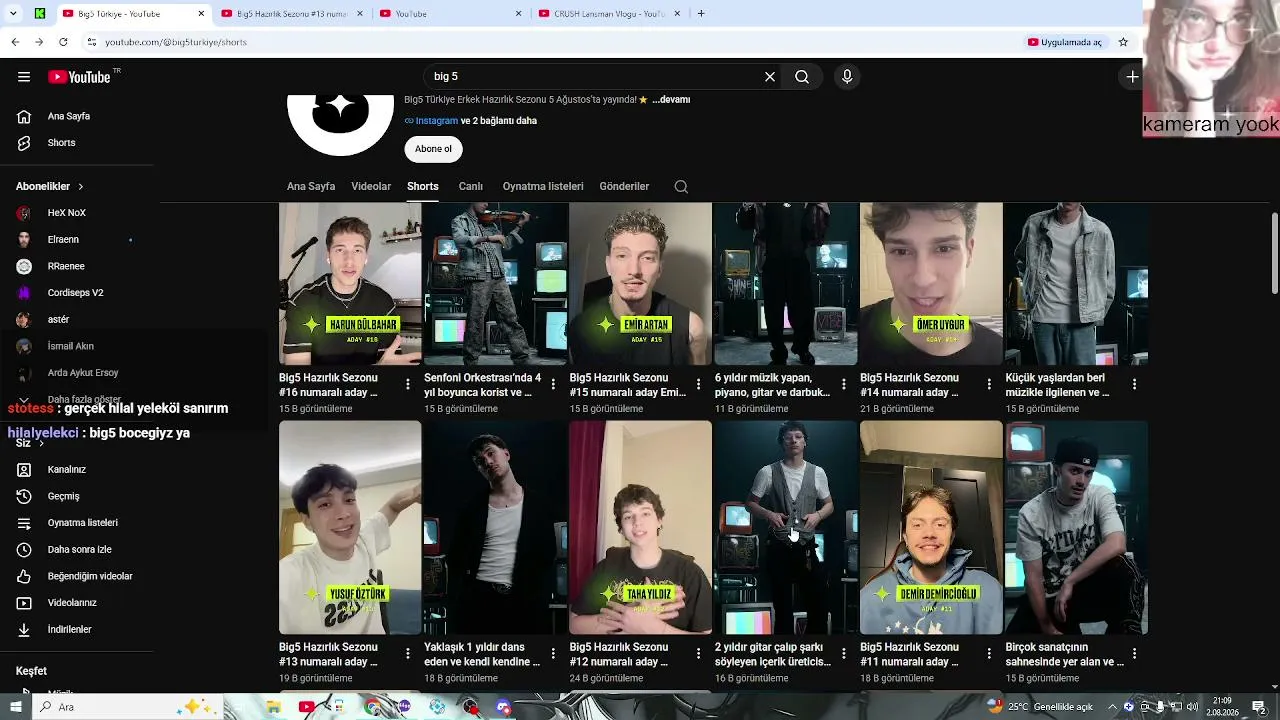Go to the YouTube logo home link

pyautogui.click(x=79, y=77)
